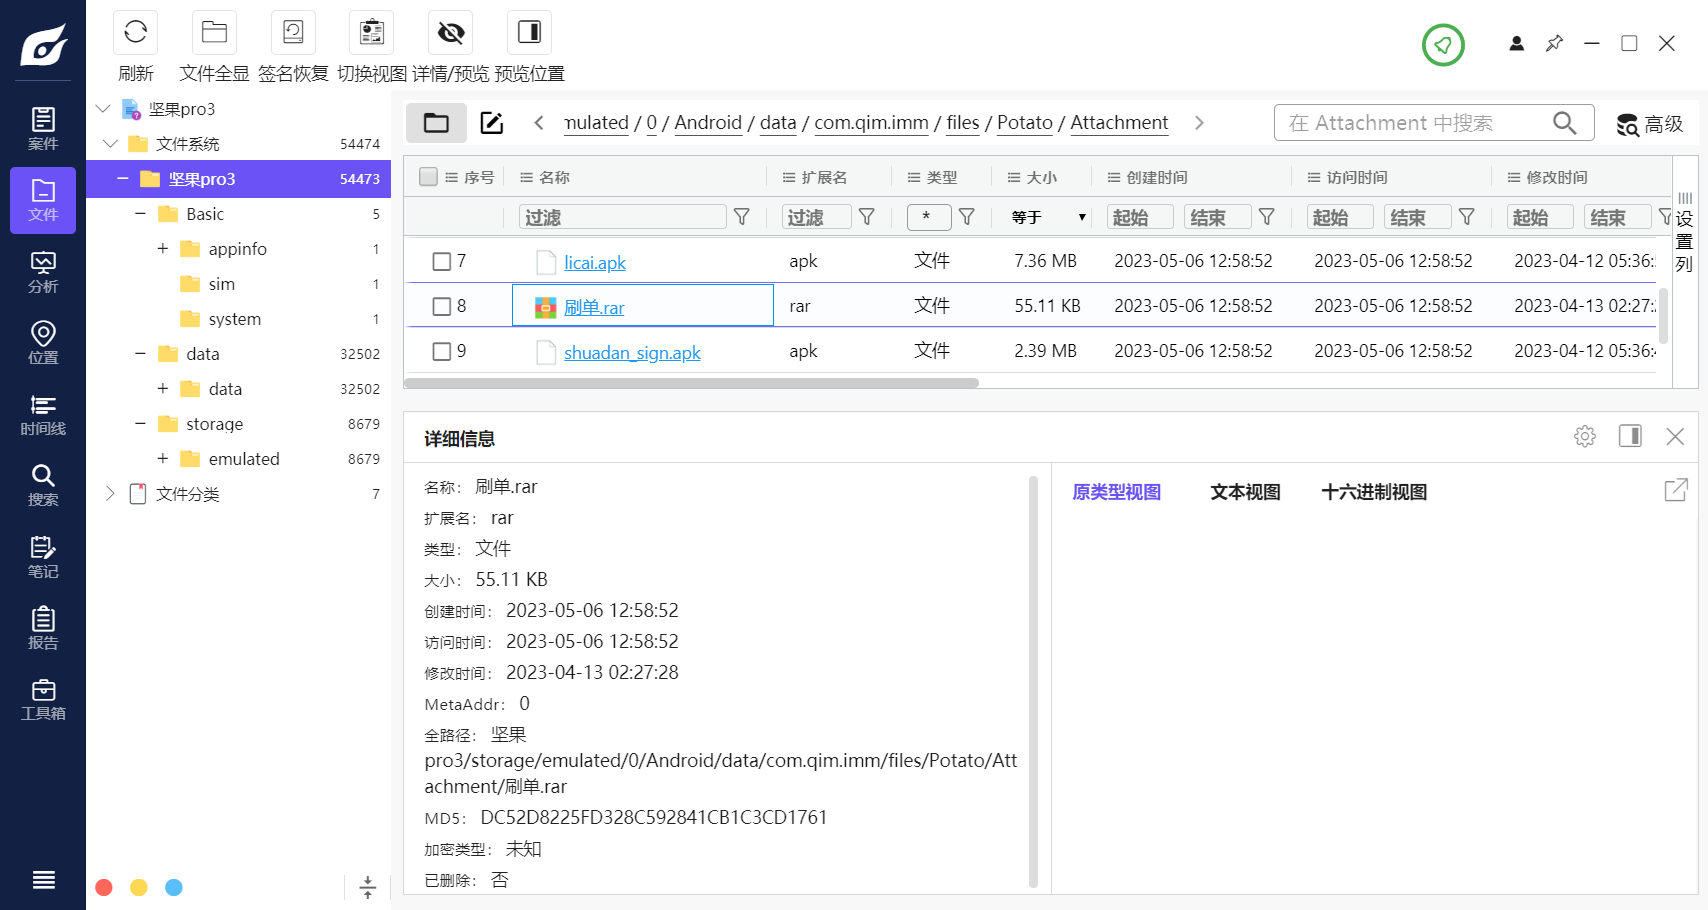Check the checkbox for row 7
1708x910 pixels.
[441, 261]
